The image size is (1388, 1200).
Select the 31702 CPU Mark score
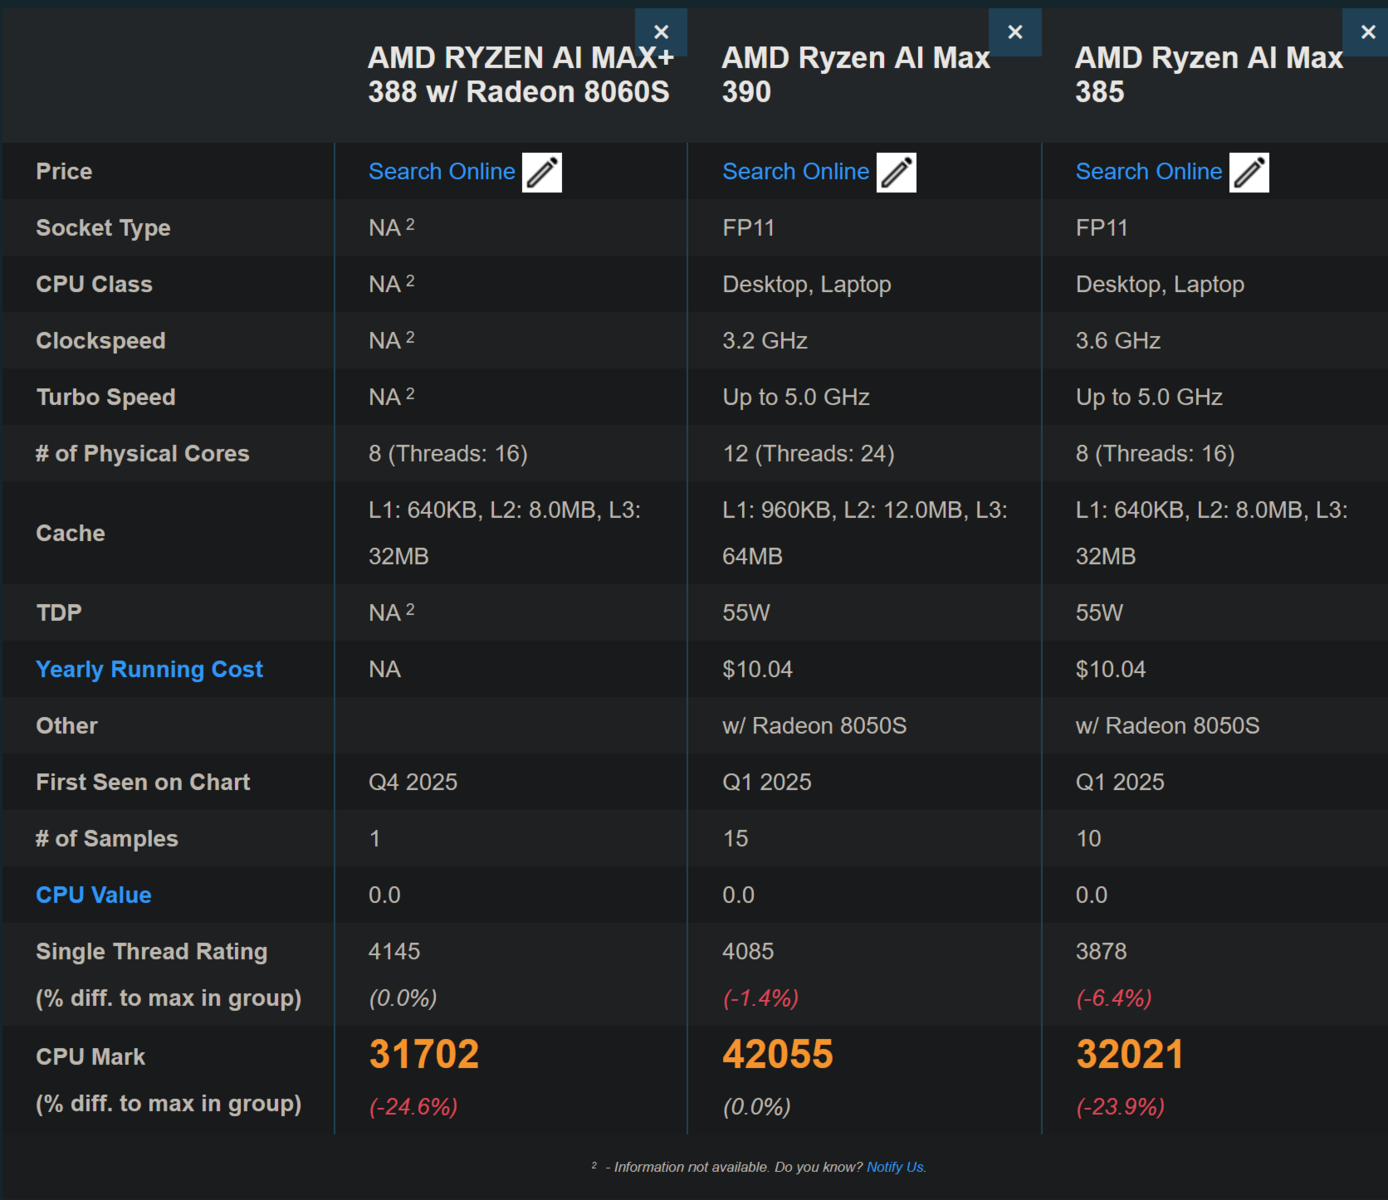424,1055
